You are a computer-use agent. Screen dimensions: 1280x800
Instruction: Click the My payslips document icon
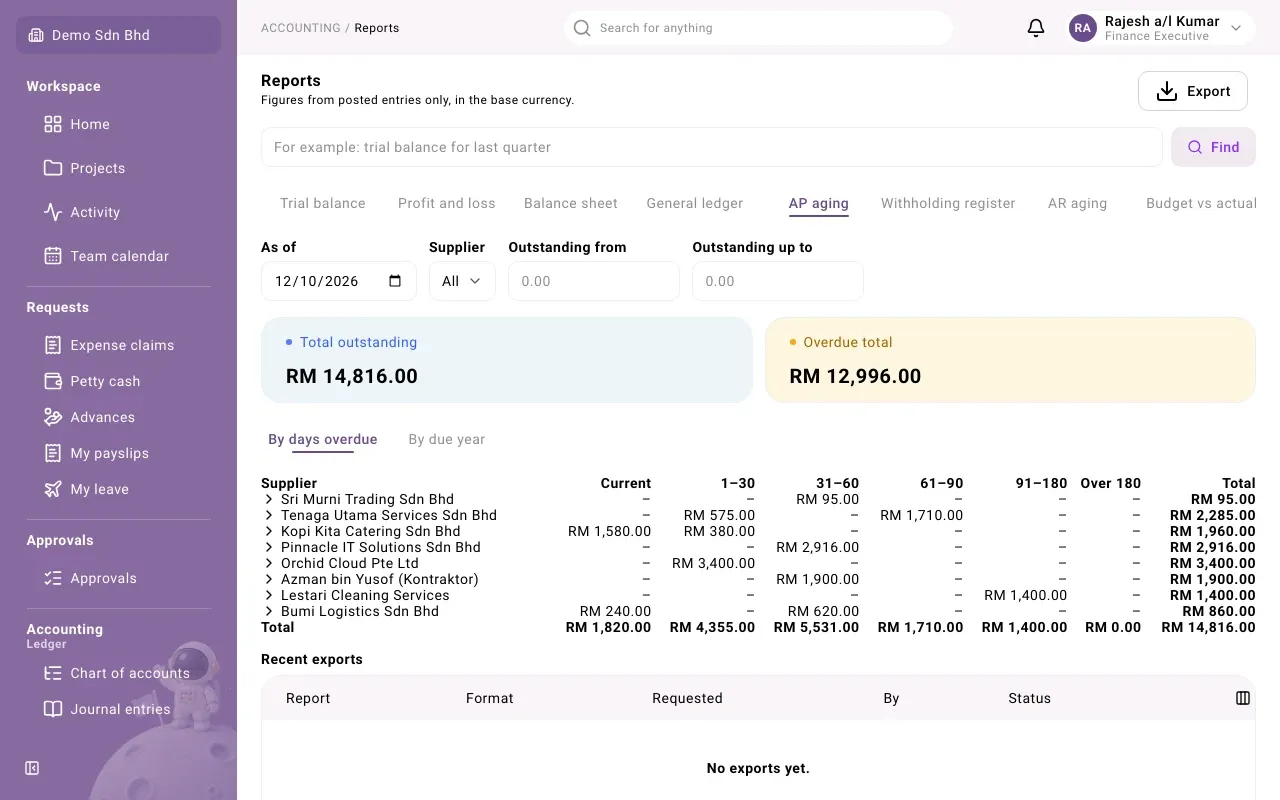click(x=53, y=453)
